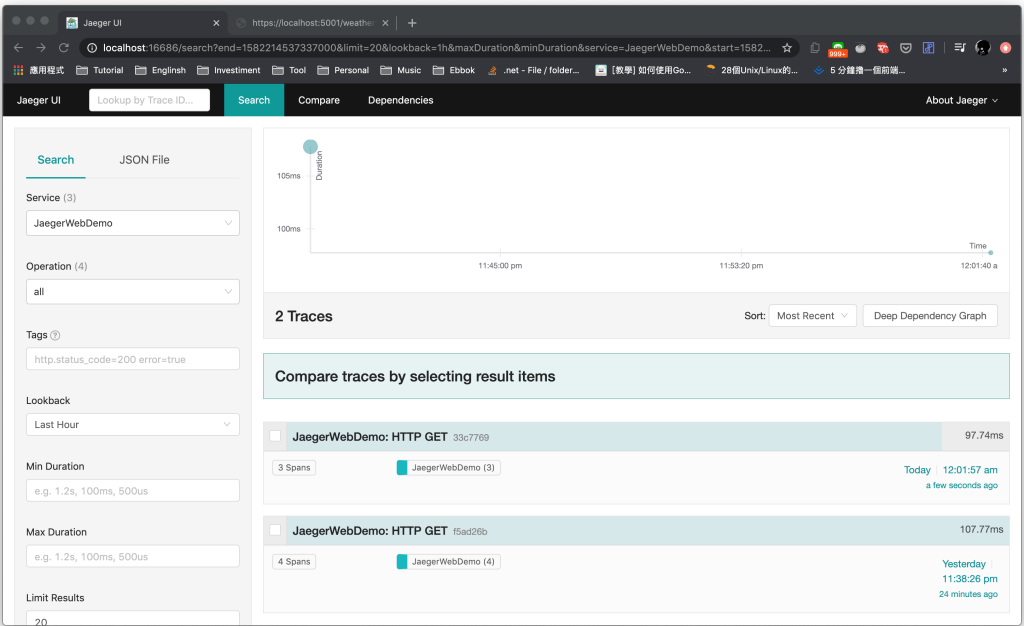The height and width of the screenshot is (626, 1024).
Task: Click the browser address bar URL
Action: pos(436,48)
